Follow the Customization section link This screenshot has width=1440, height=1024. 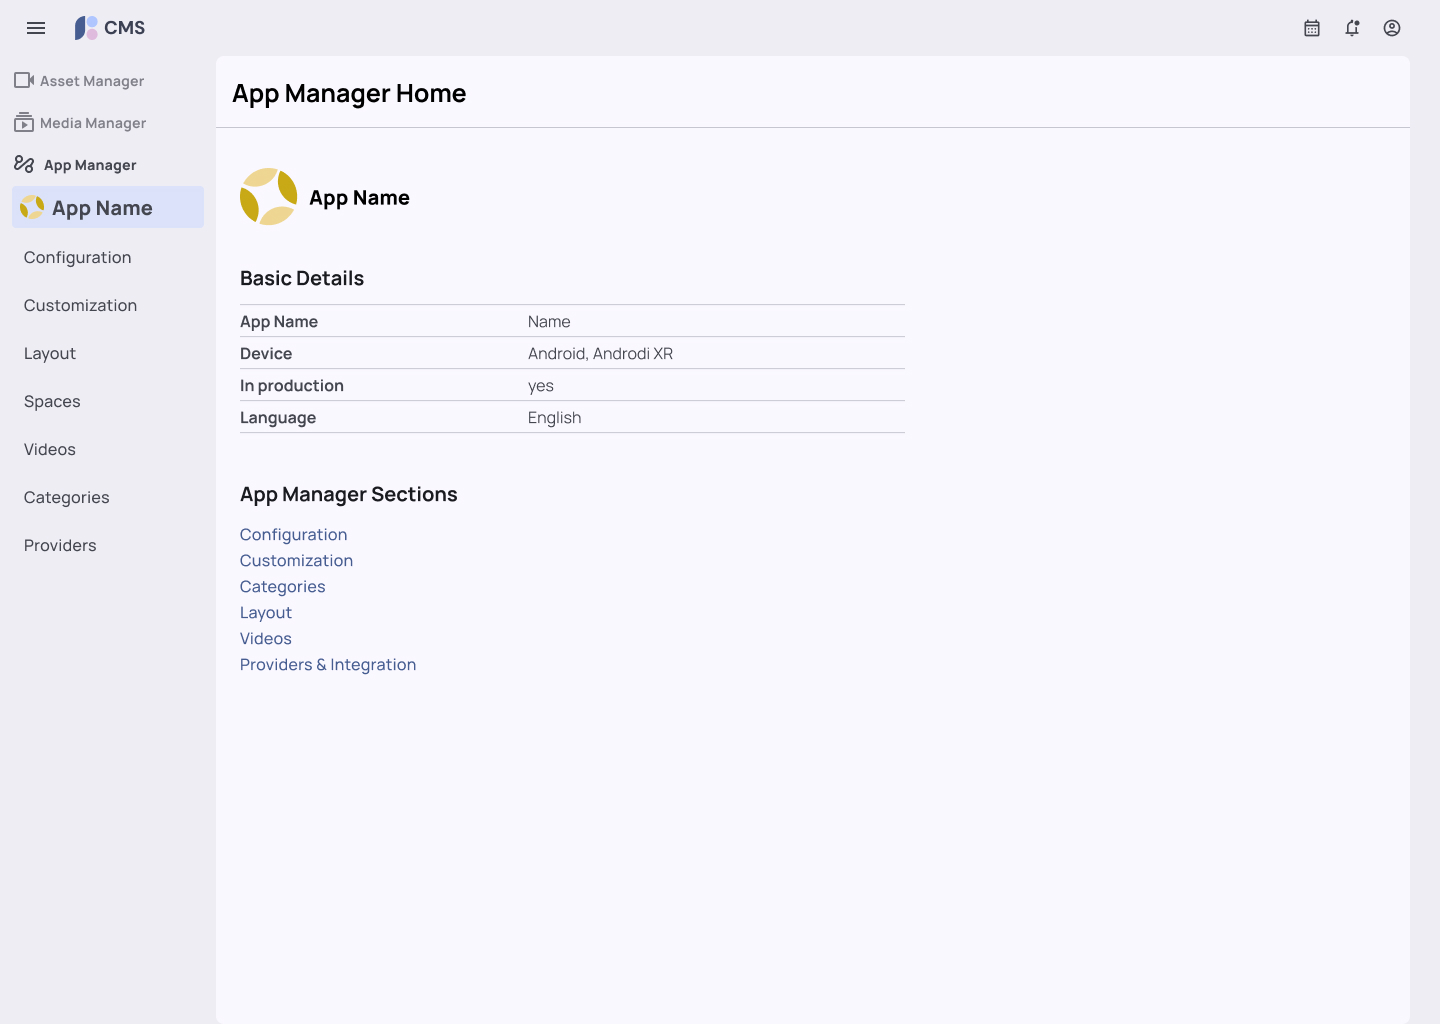297,561
